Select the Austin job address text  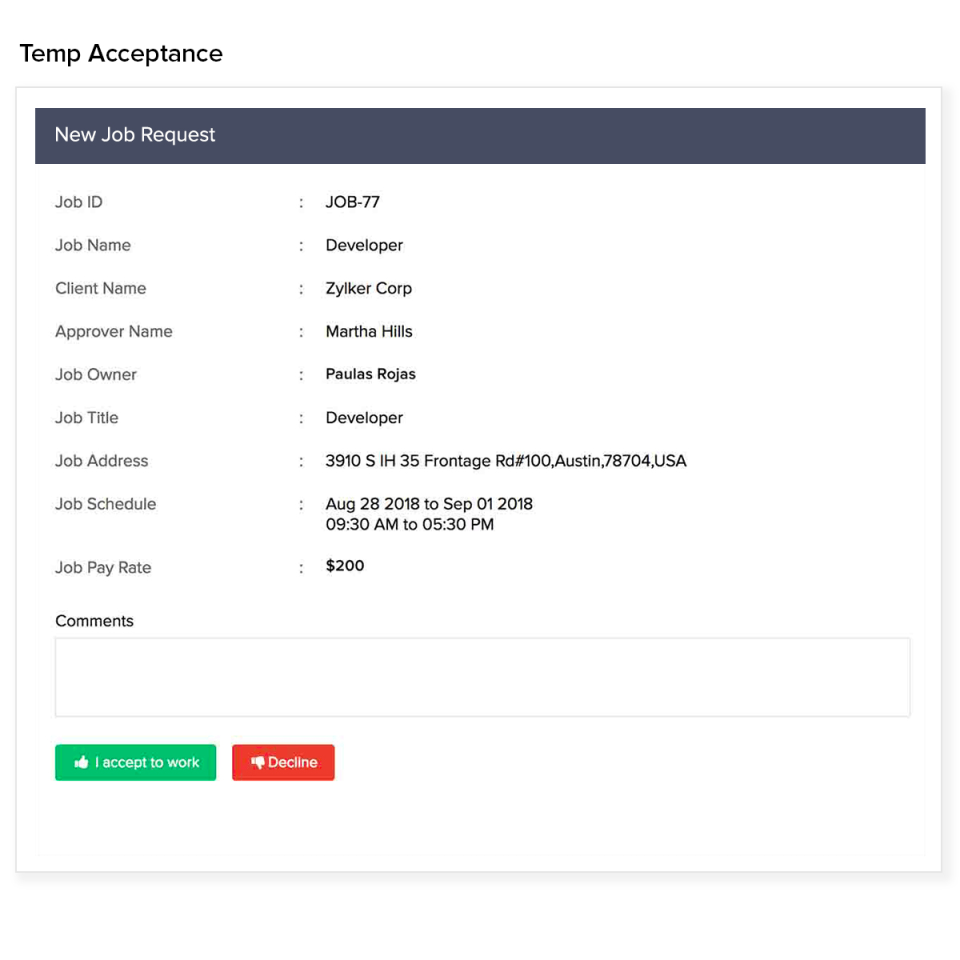click(x=506, y=461)
